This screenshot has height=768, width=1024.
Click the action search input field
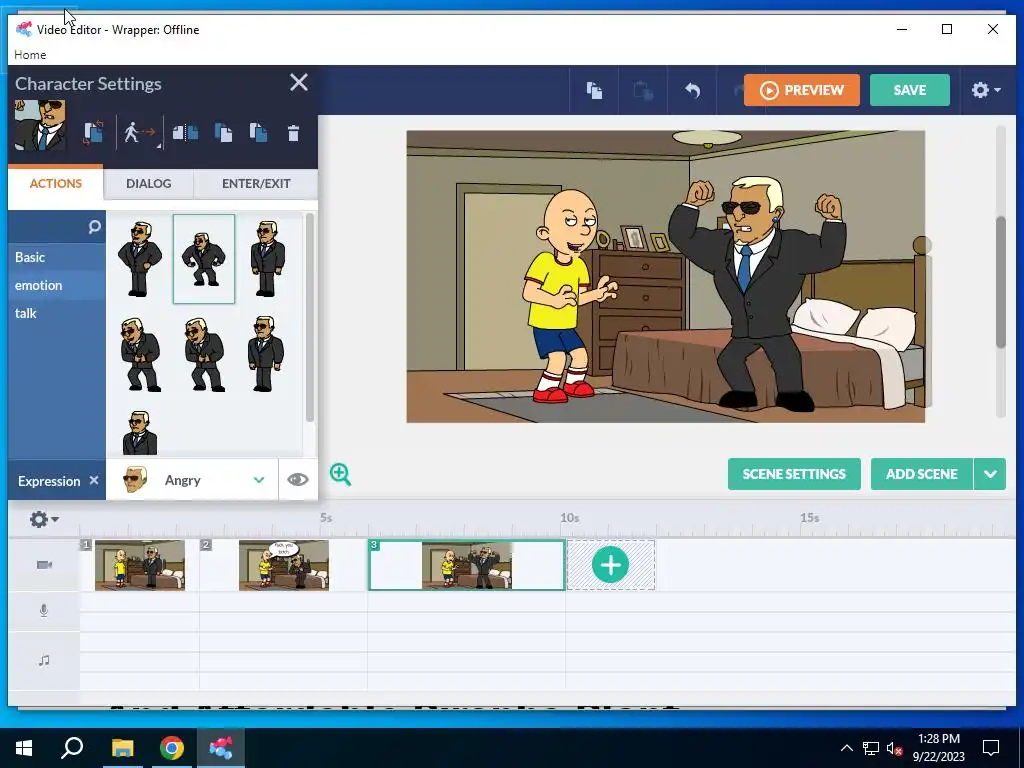pos(49,227)
